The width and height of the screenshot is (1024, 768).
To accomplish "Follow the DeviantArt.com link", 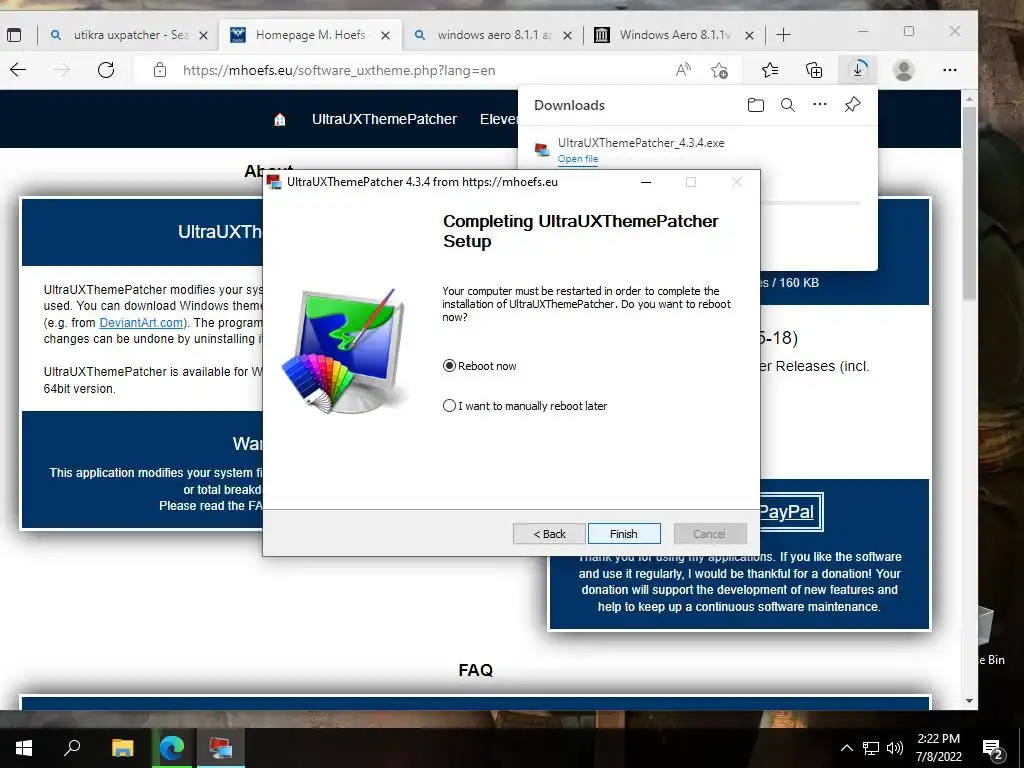I will tap(141, 323).
